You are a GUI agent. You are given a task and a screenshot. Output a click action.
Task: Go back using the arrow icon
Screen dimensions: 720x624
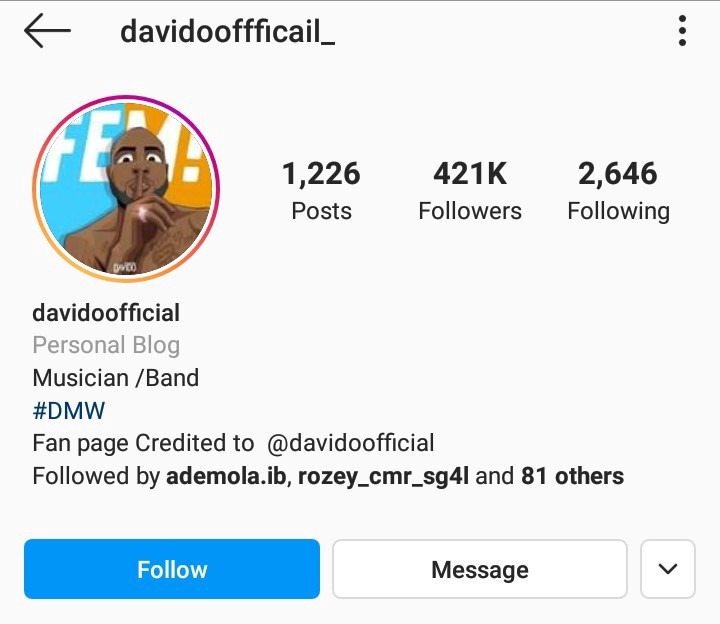point(47,30)
